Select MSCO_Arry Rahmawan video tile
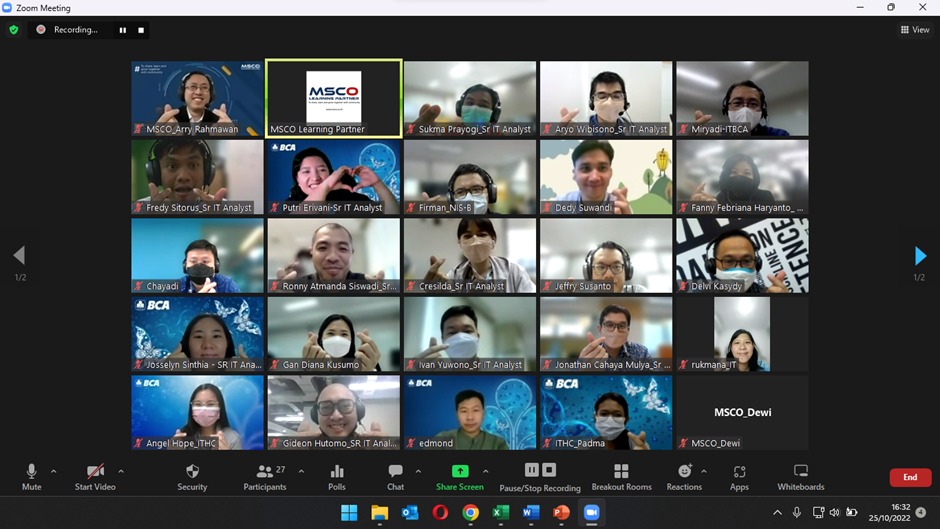 coord(197,98)
